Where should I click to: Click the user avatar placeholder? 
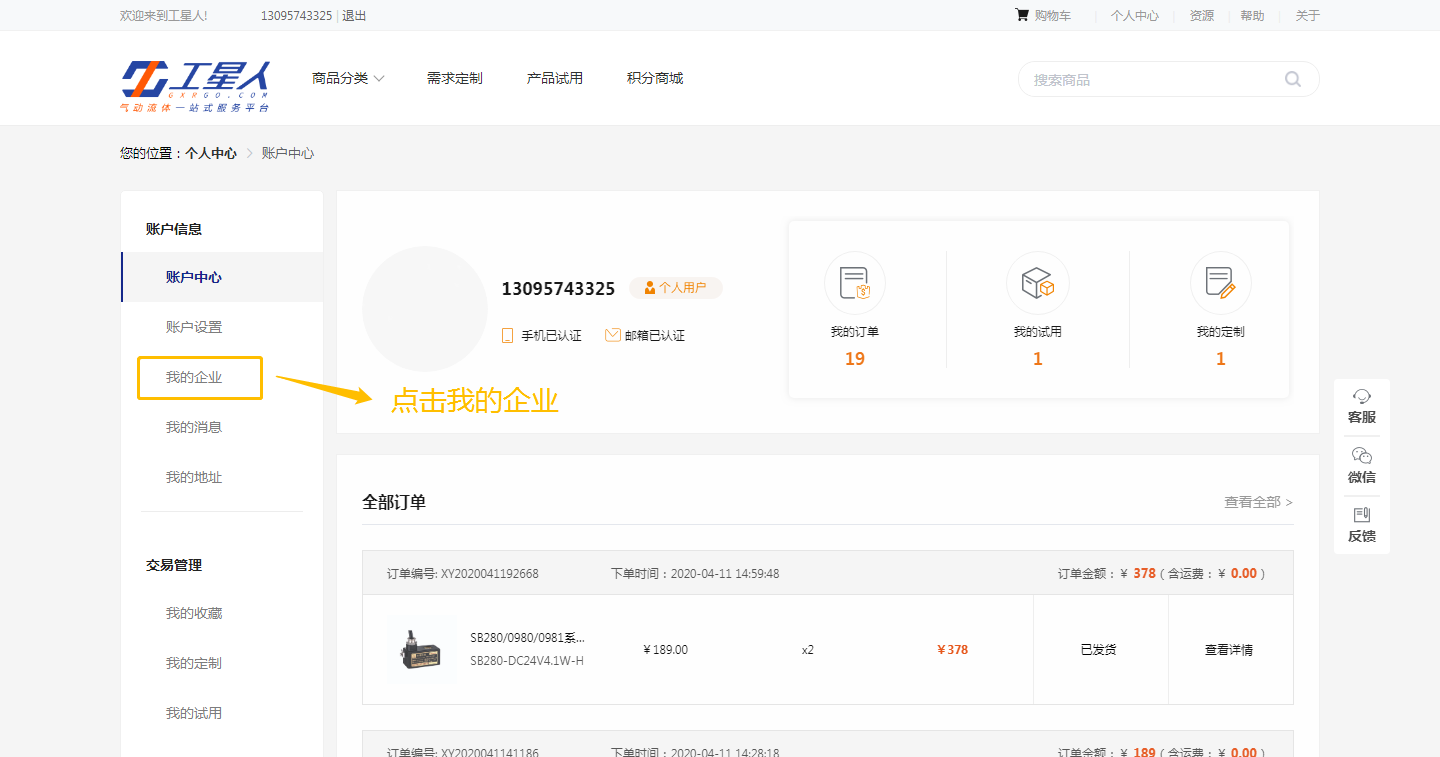pos(425,309)
